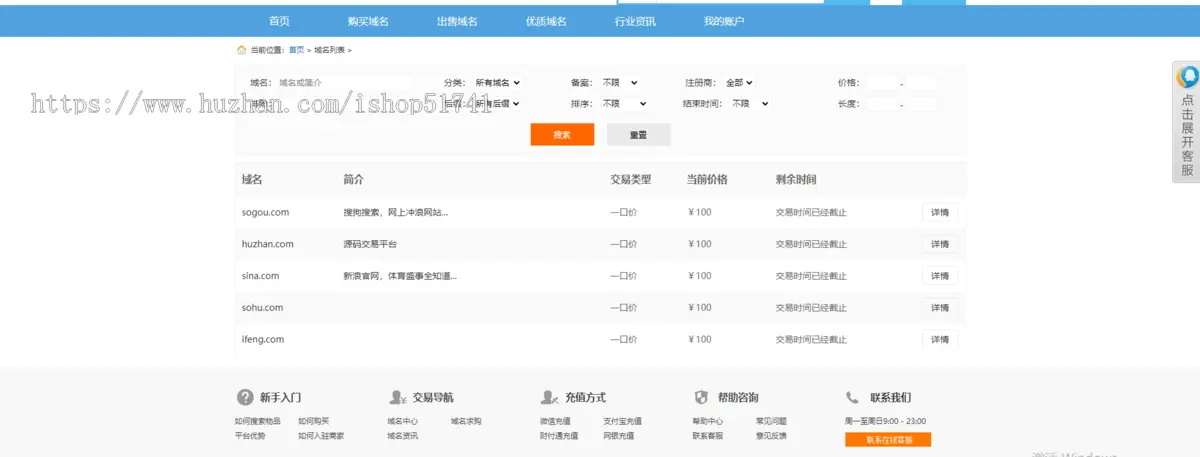The width and height of the screenshot is (1200, 457).
Task: Open 详情 for huzhan.com
Action: 939,244
